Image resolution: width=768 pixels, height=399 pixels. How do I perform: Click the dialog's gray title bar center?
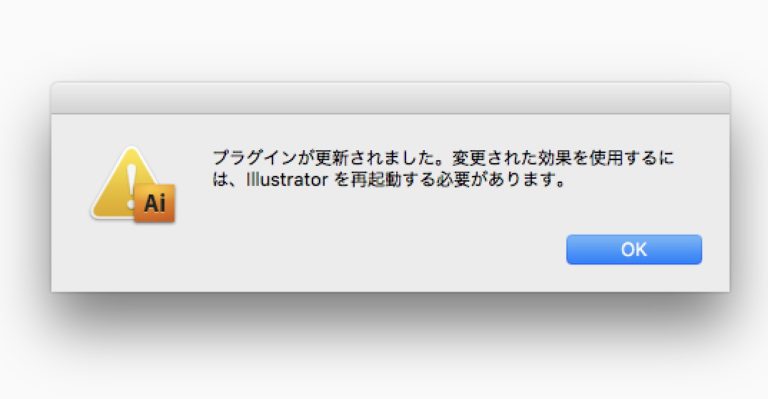click(390, 98)
